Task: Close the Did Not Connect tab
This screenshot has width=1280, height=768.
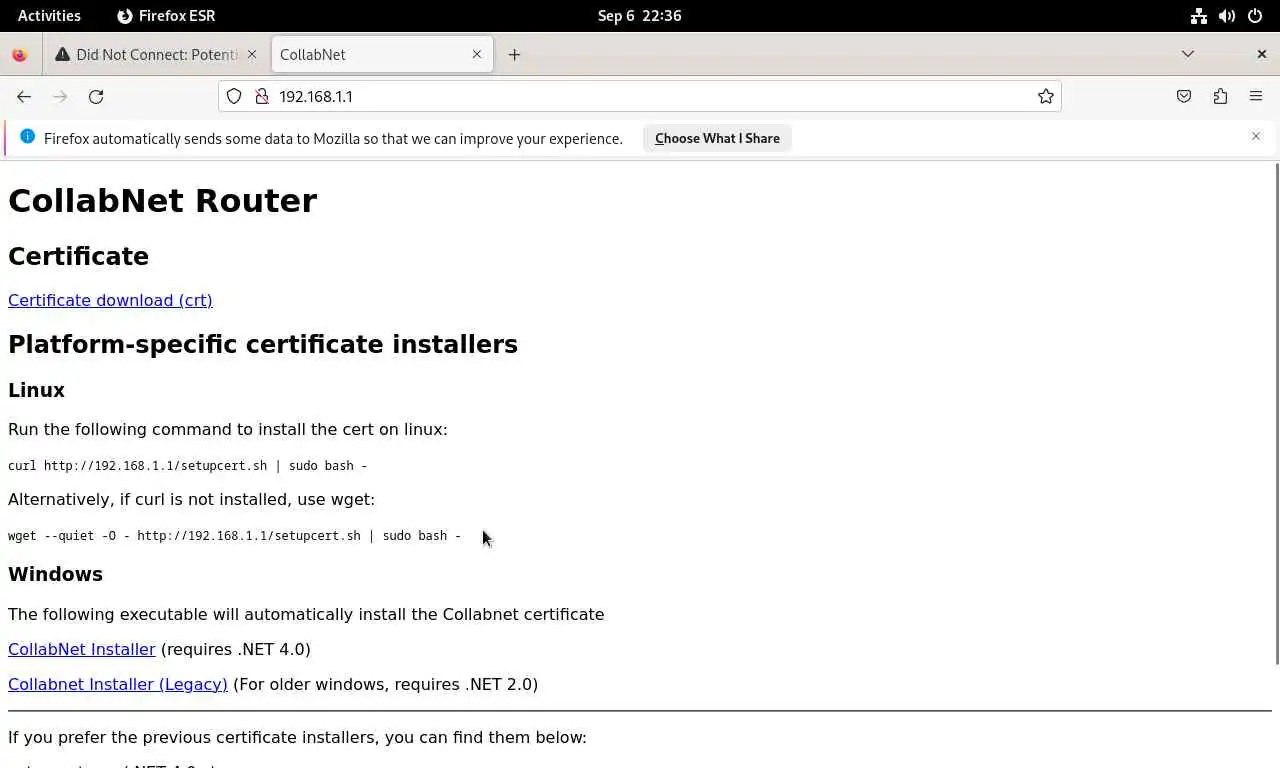Action: pyautogui.click(x=252, y=54)
